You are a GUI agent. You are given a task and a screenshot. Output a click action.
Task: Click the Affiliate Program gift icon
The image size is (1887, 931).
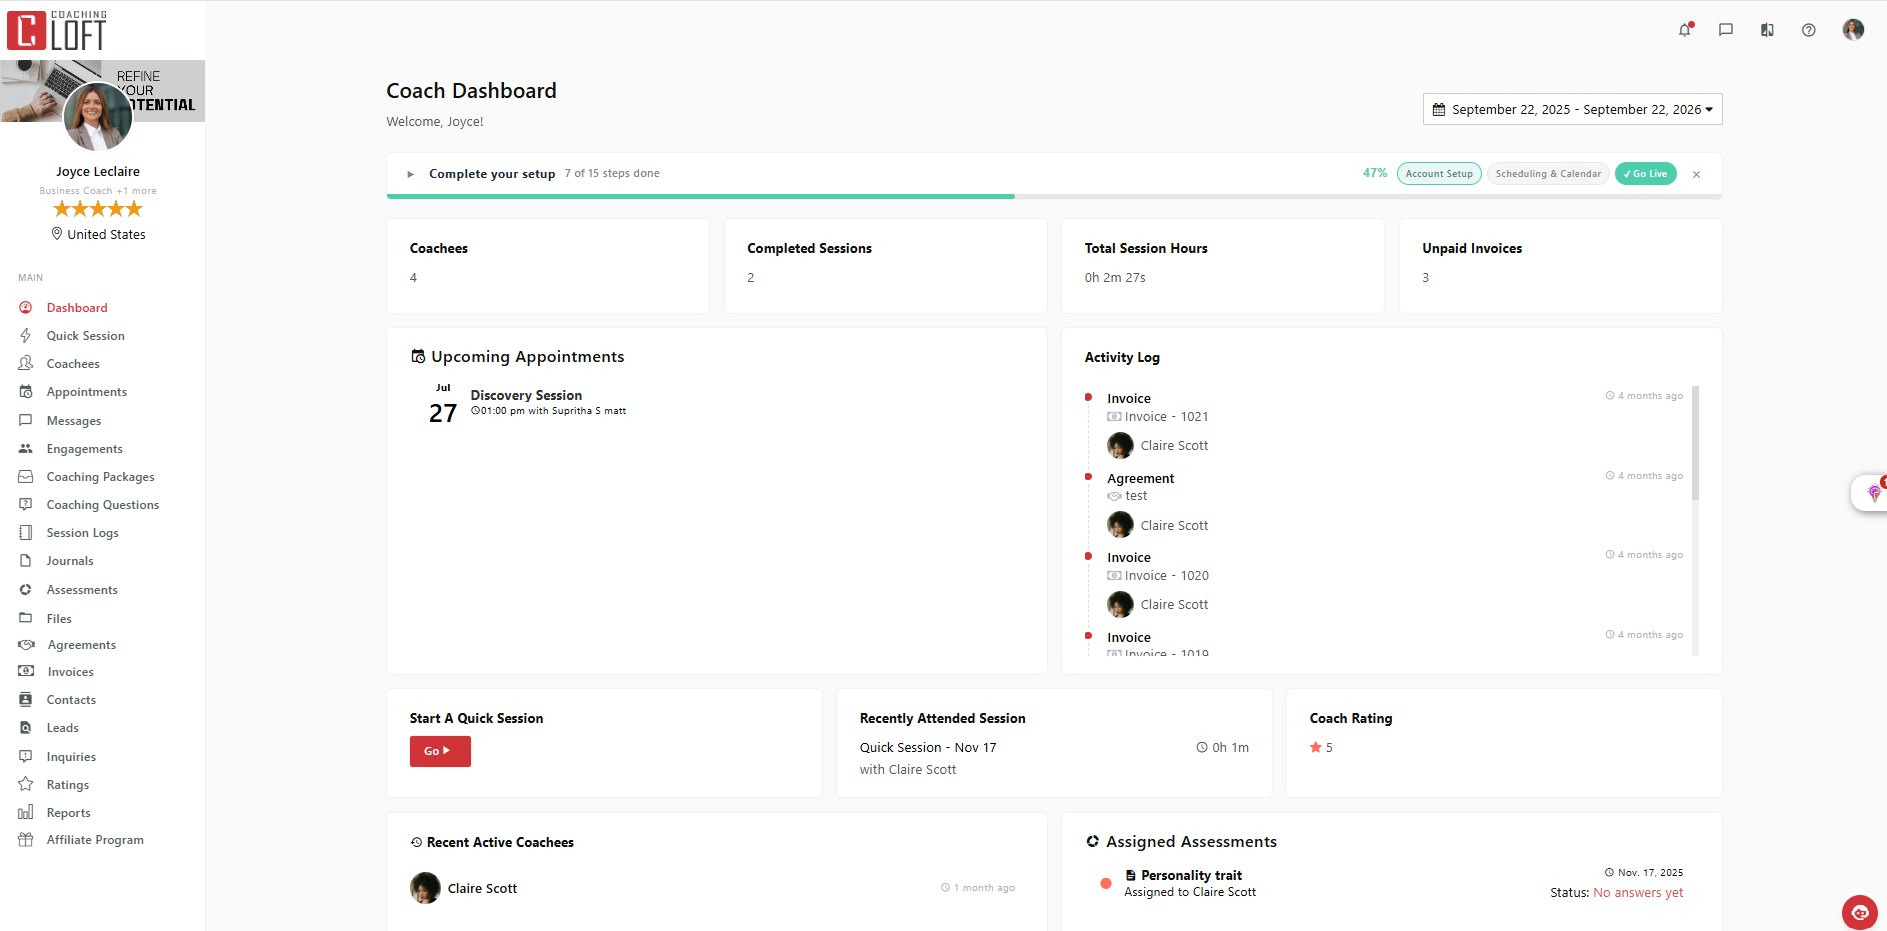click(x=26, y=840)
